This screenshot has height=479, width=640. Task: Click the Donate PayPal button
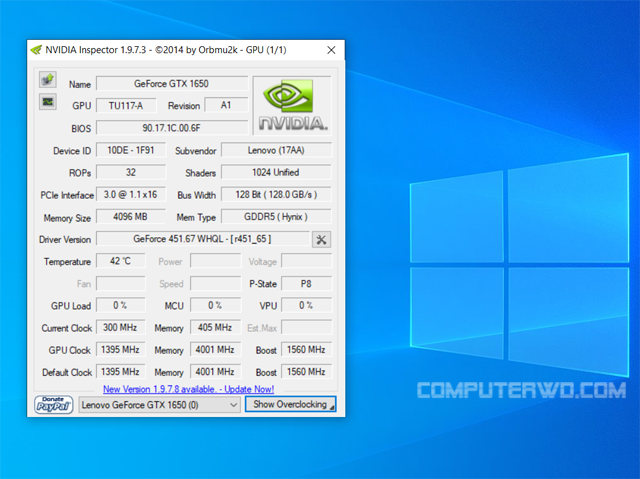pyautogui.click(x=53, y=405)
